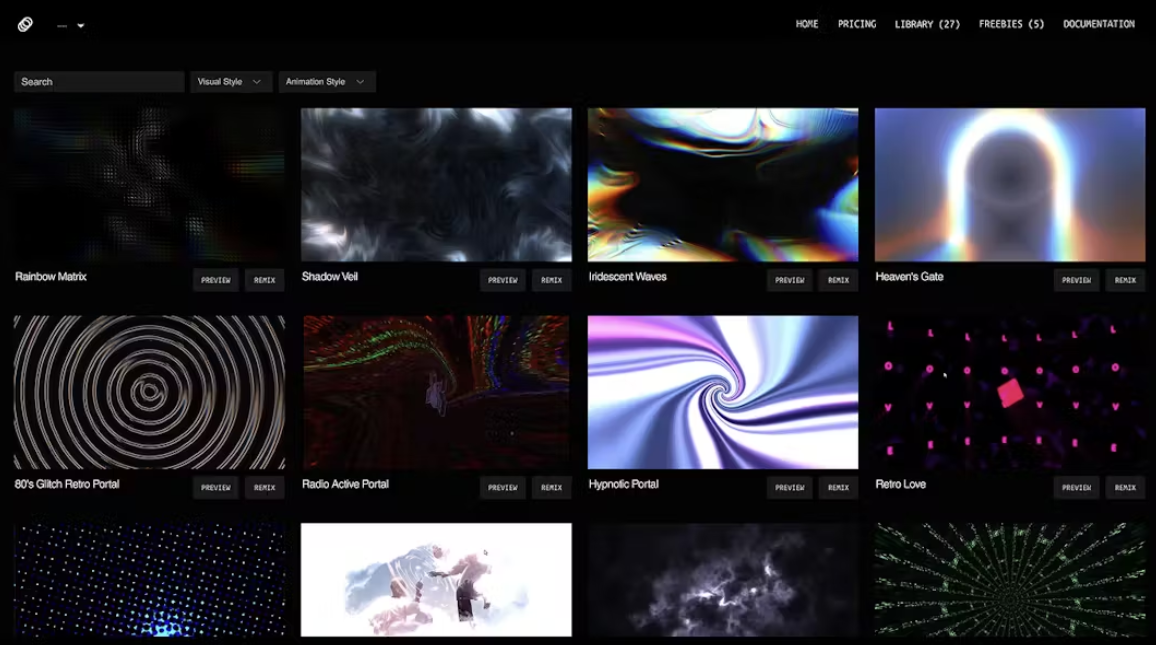The image size is (1156, 645).
Task: Preview the 80's Glitch Retro Portal
Action: [216, 487]
